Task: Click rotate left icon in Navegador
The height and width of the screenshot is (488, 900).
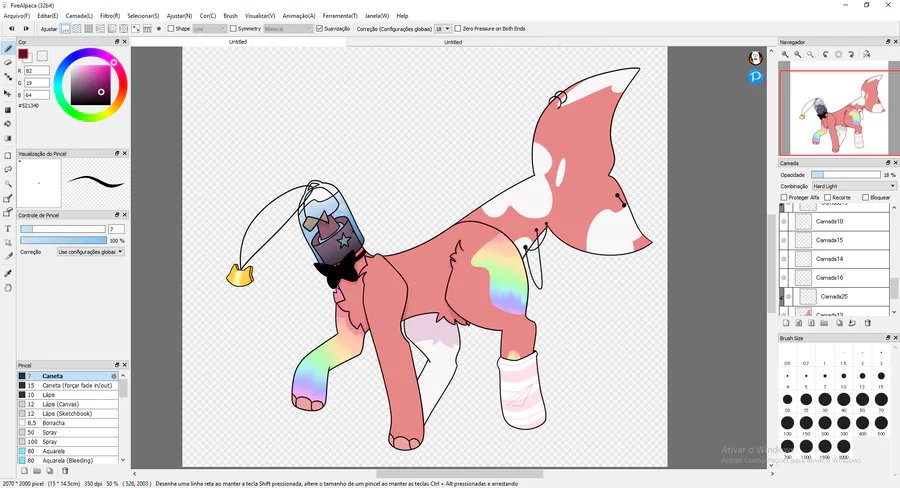Action: tap(825, 54)
